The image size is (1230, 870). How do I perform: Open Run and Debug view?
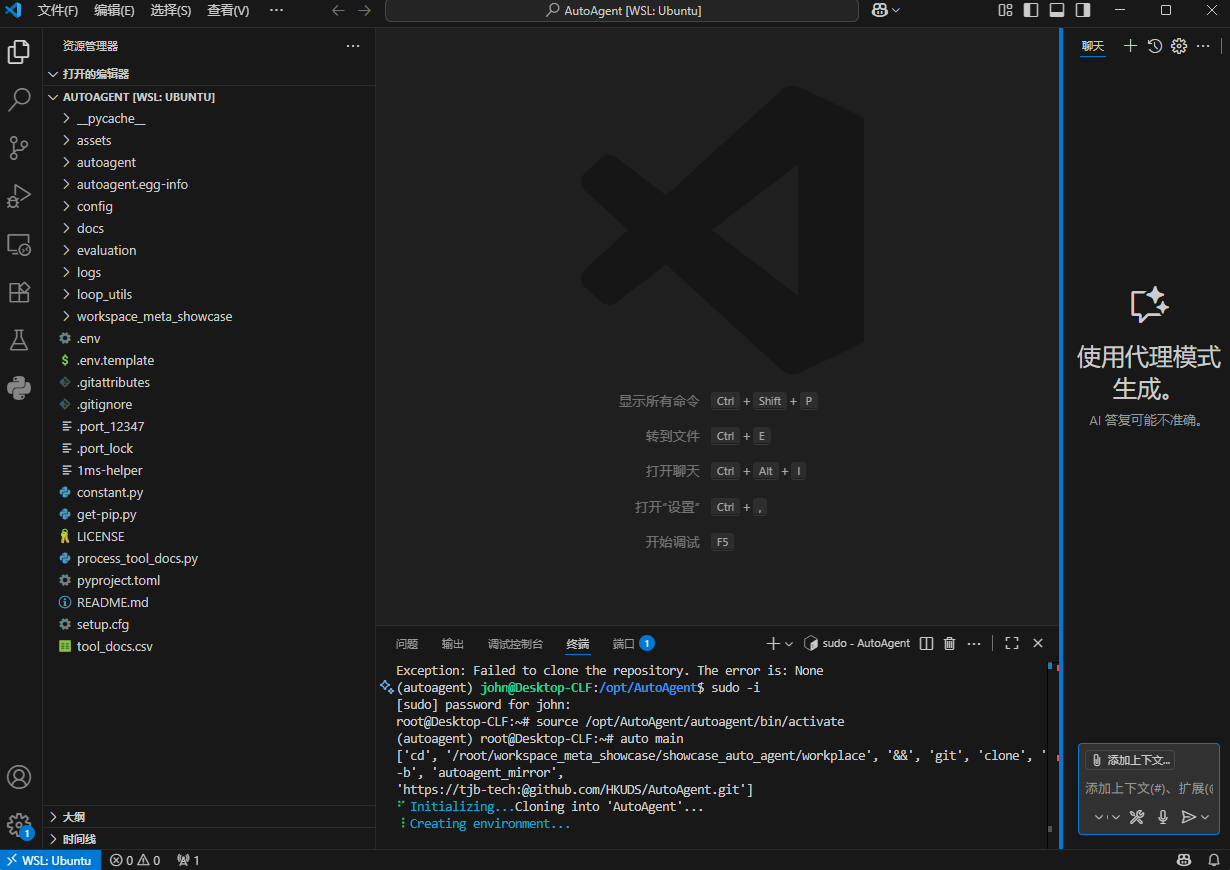coord(19,196)
